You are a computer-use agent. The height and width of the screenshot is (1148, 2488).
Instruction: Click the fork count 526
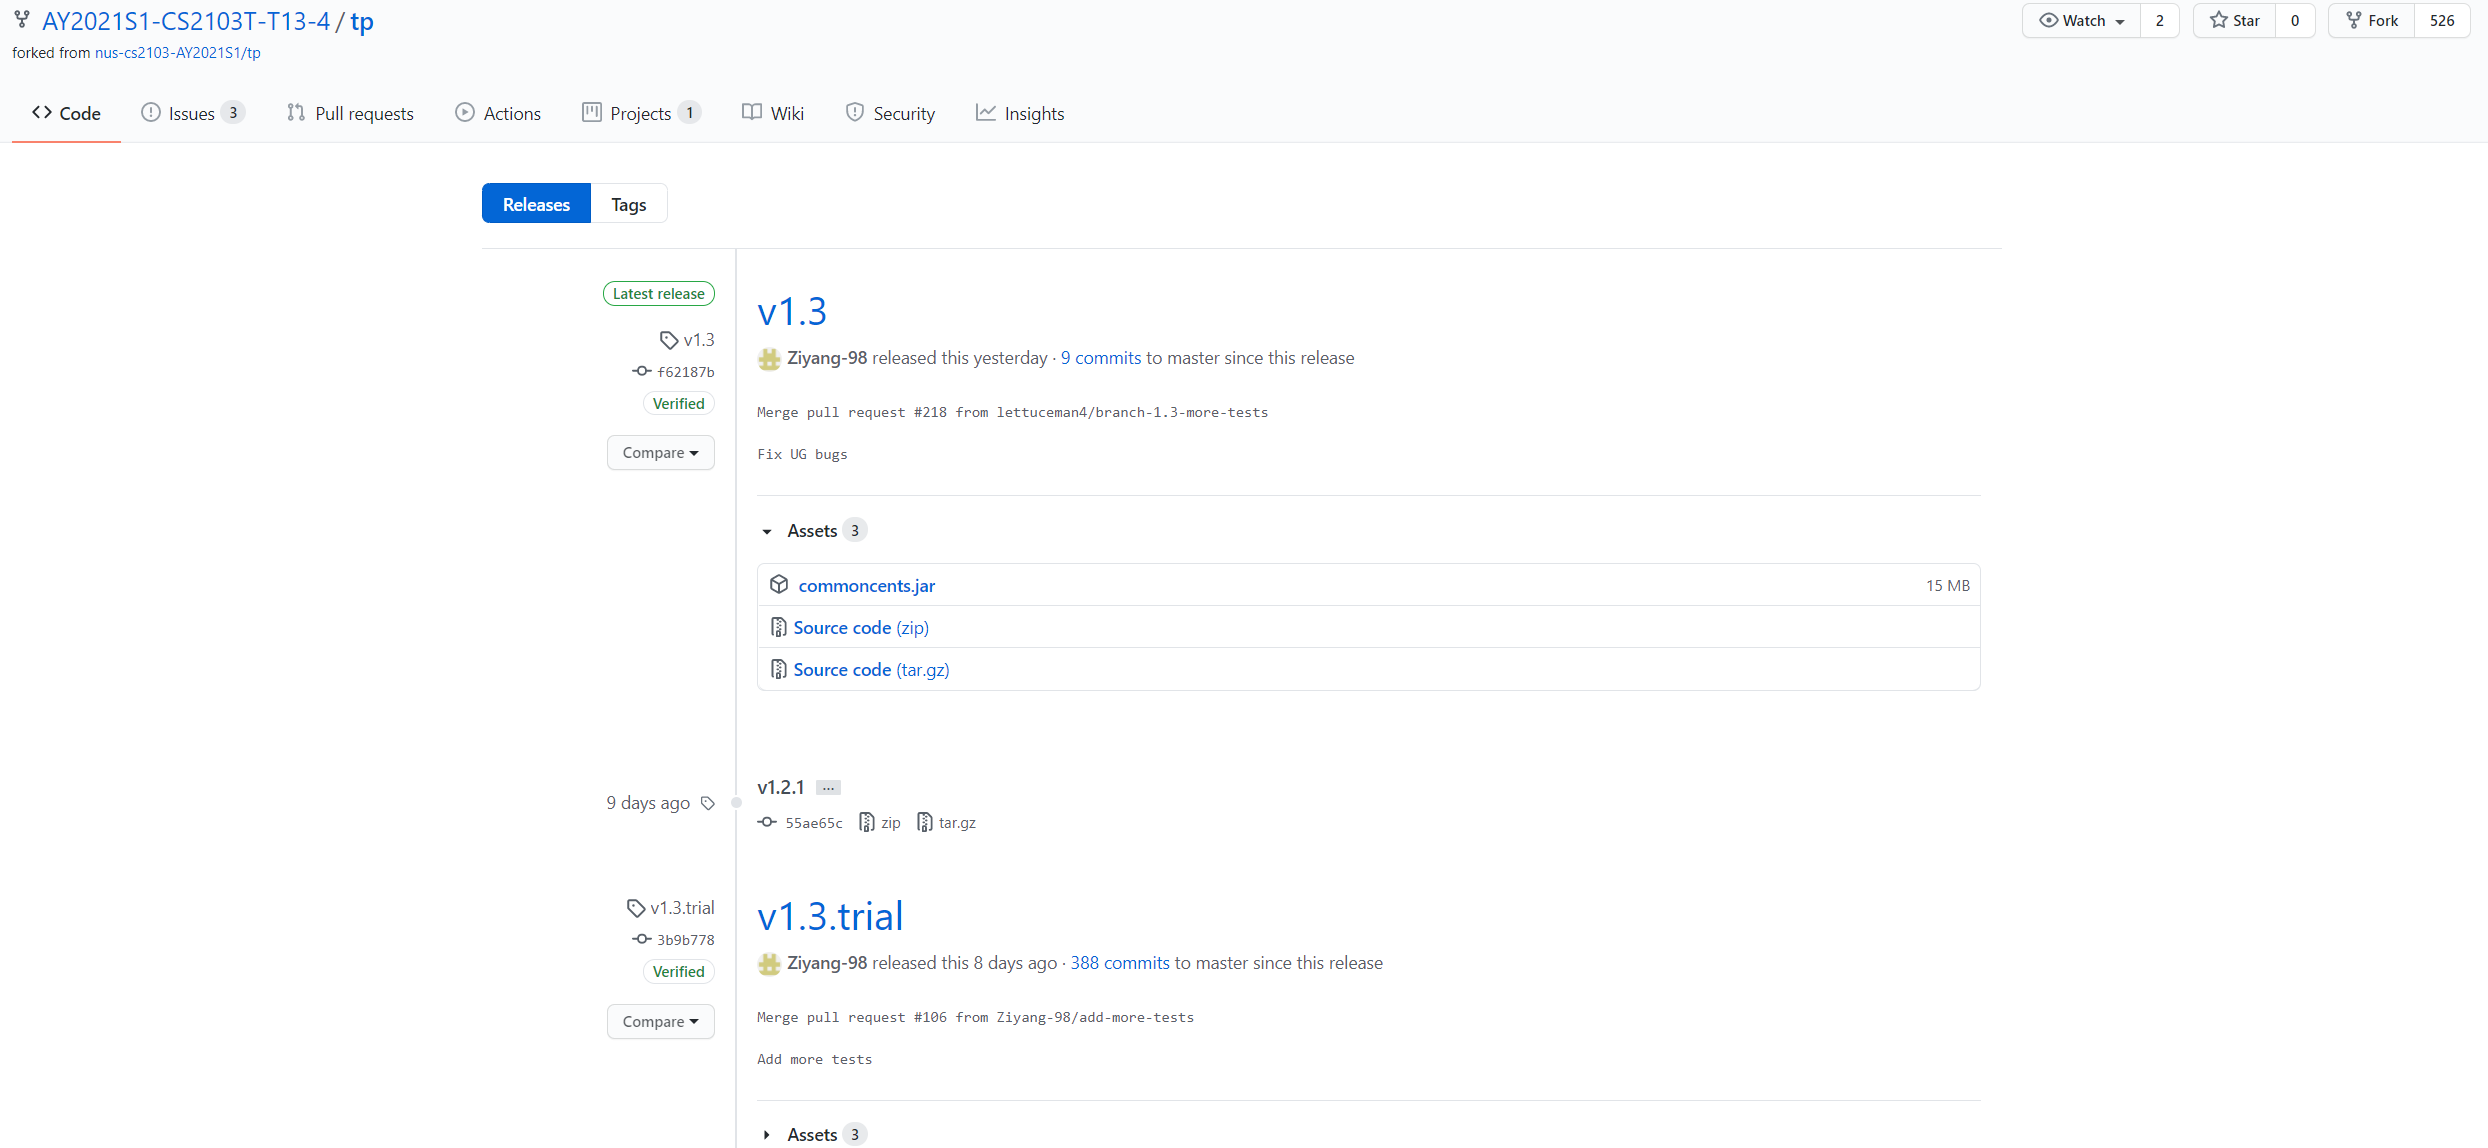coord(2442,21)
